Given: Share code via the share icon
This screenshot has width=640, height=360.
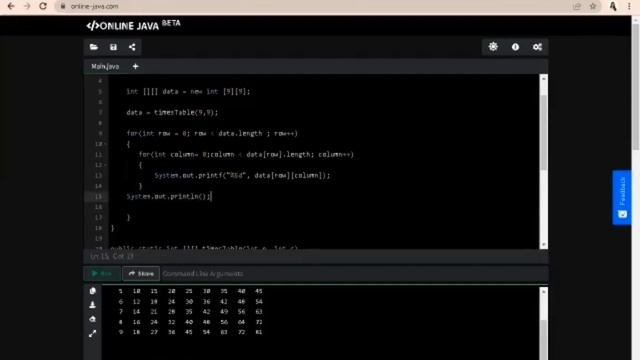Looking at the screenshot, I should pyautogui.click(x=132, y=47).
